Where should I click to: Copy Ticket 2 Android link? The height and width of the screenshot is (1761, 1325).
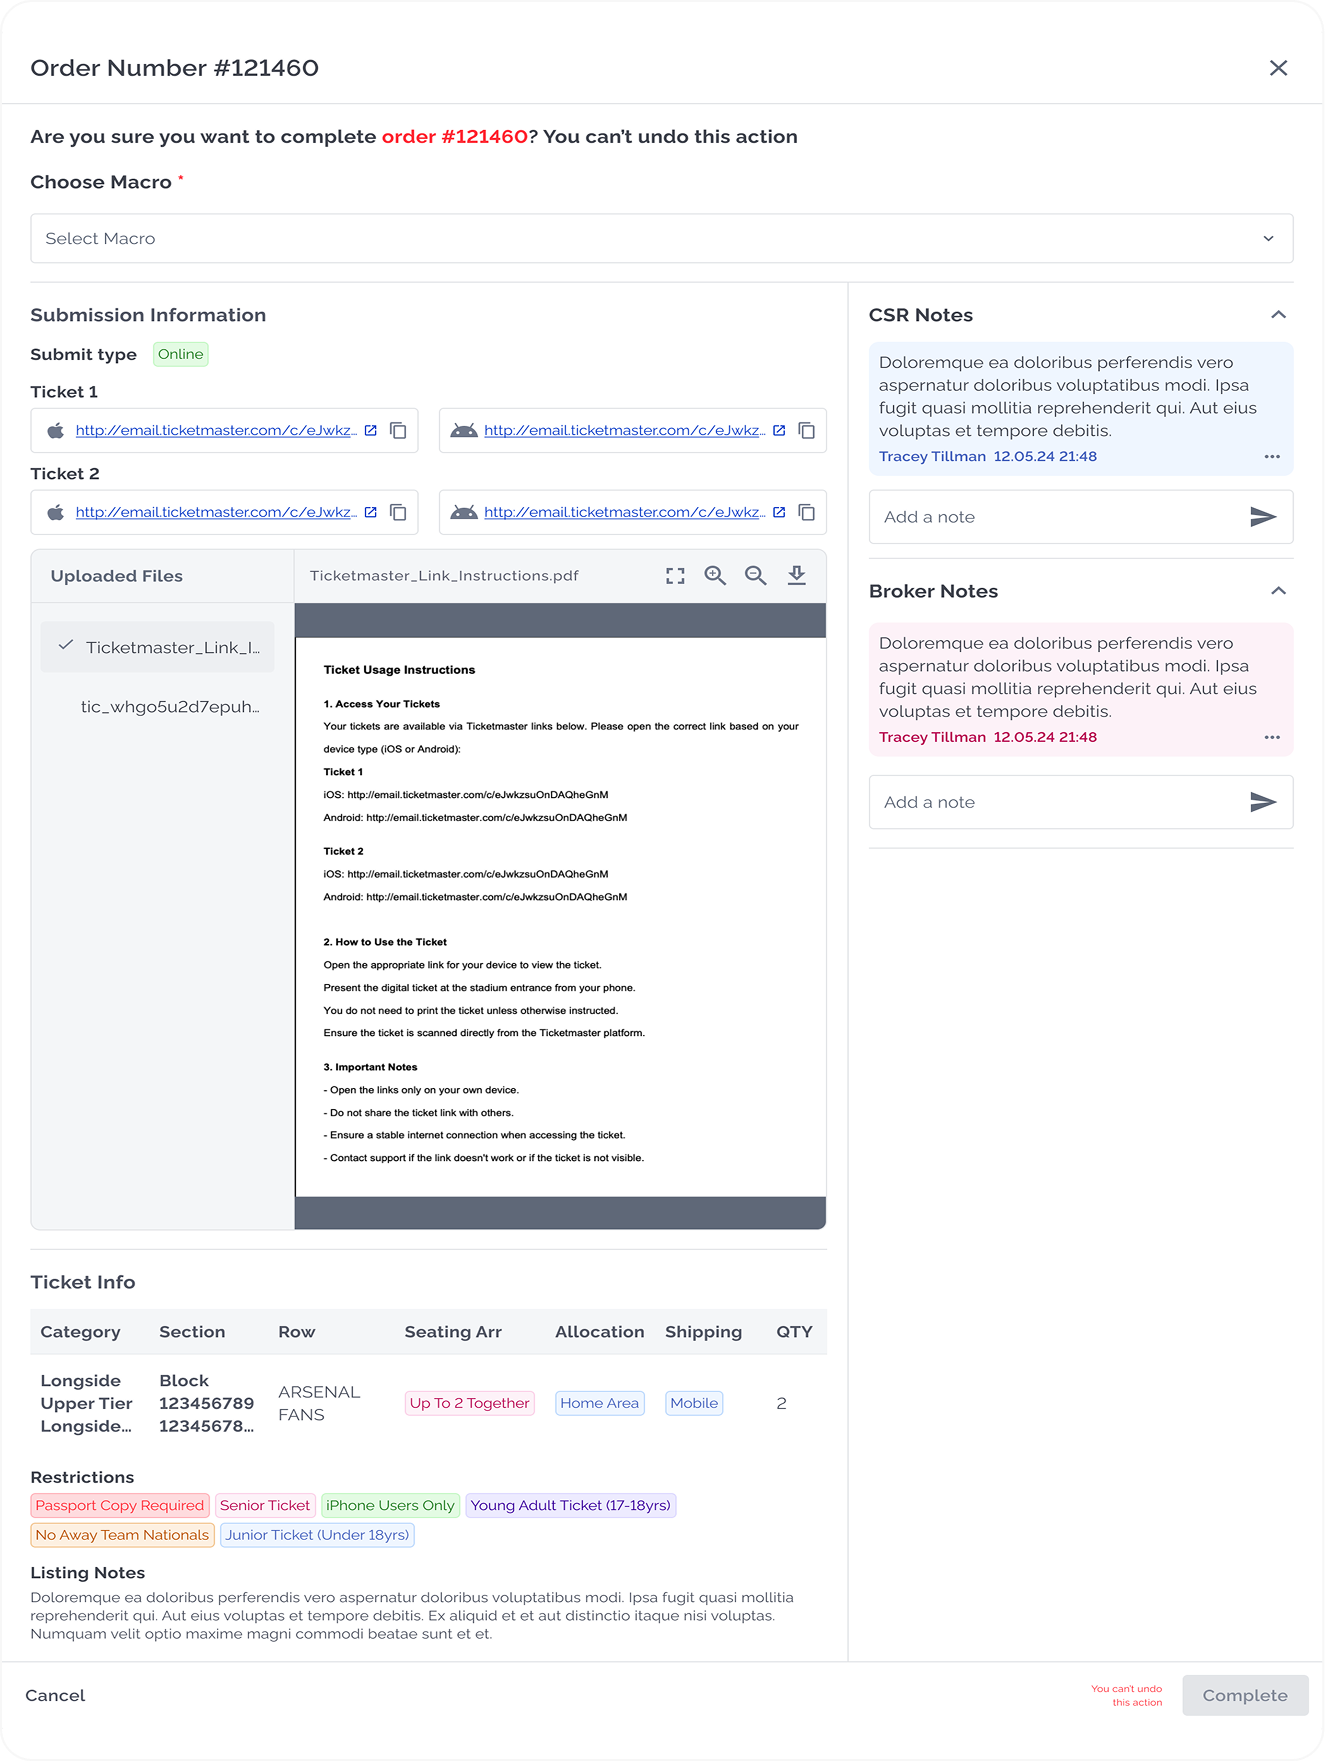[x=807, y=513]
